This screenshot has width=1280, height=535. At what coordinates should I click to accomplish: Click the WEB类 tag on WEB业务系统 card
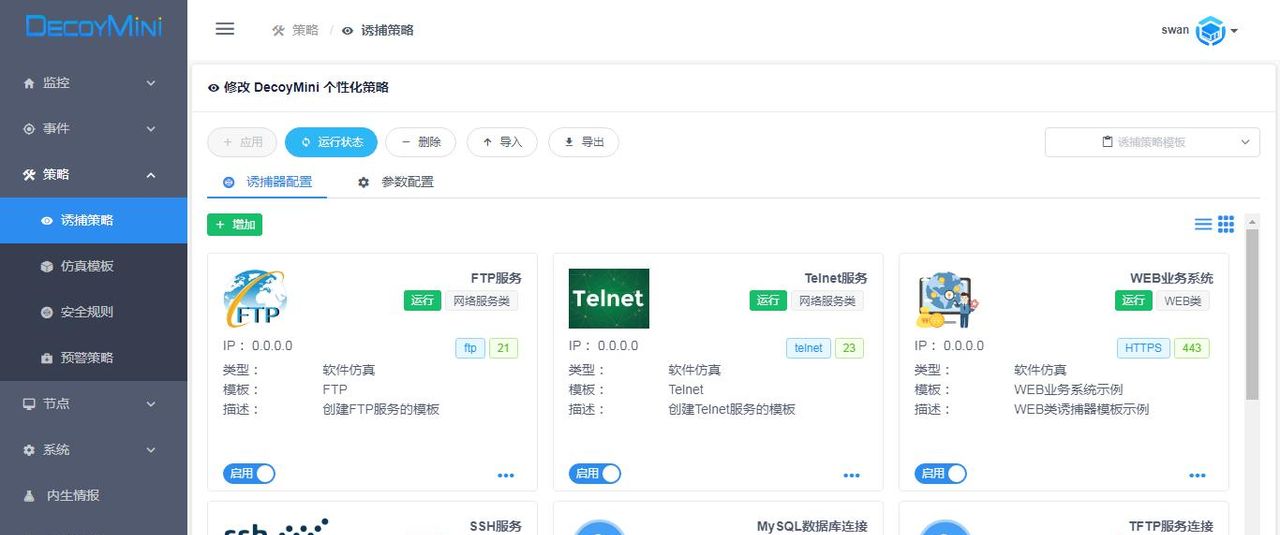point(1184,301)
